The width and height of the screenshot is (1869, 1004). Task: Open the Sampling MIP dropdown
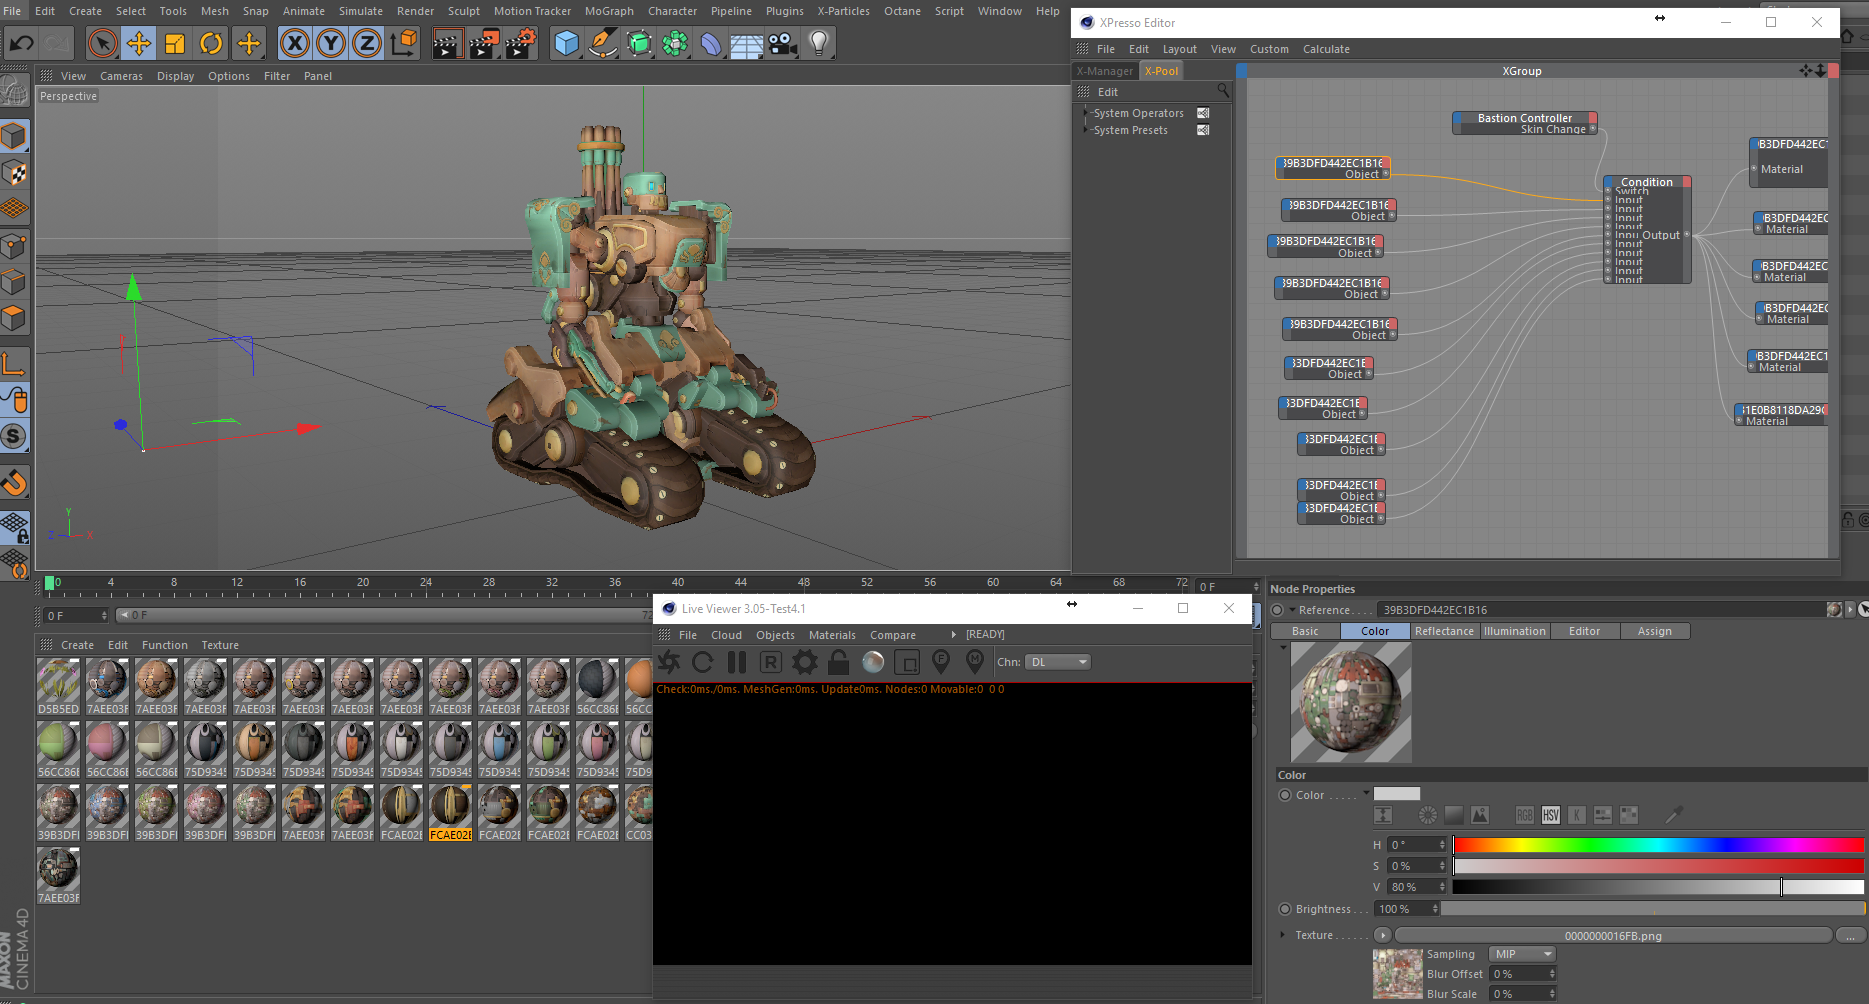[x=1523, y=954]
